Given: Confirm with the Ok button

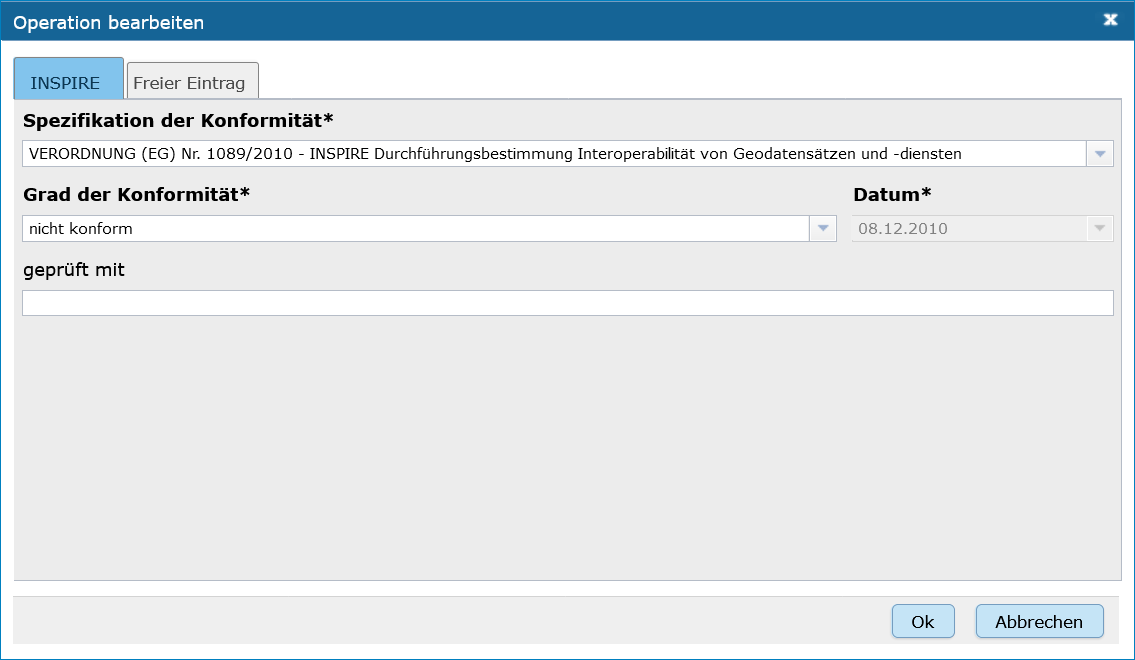Looking at the screenshot, I should coord(923,622).
